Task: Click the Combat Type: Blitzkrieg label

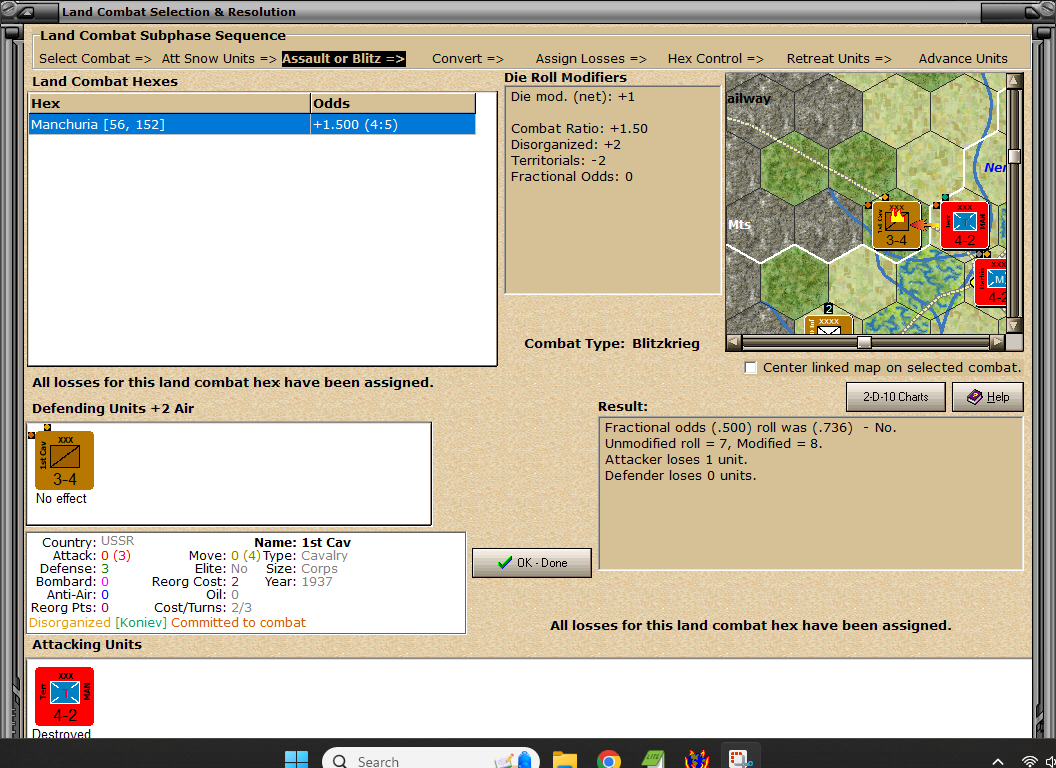Action: [612, 344]
